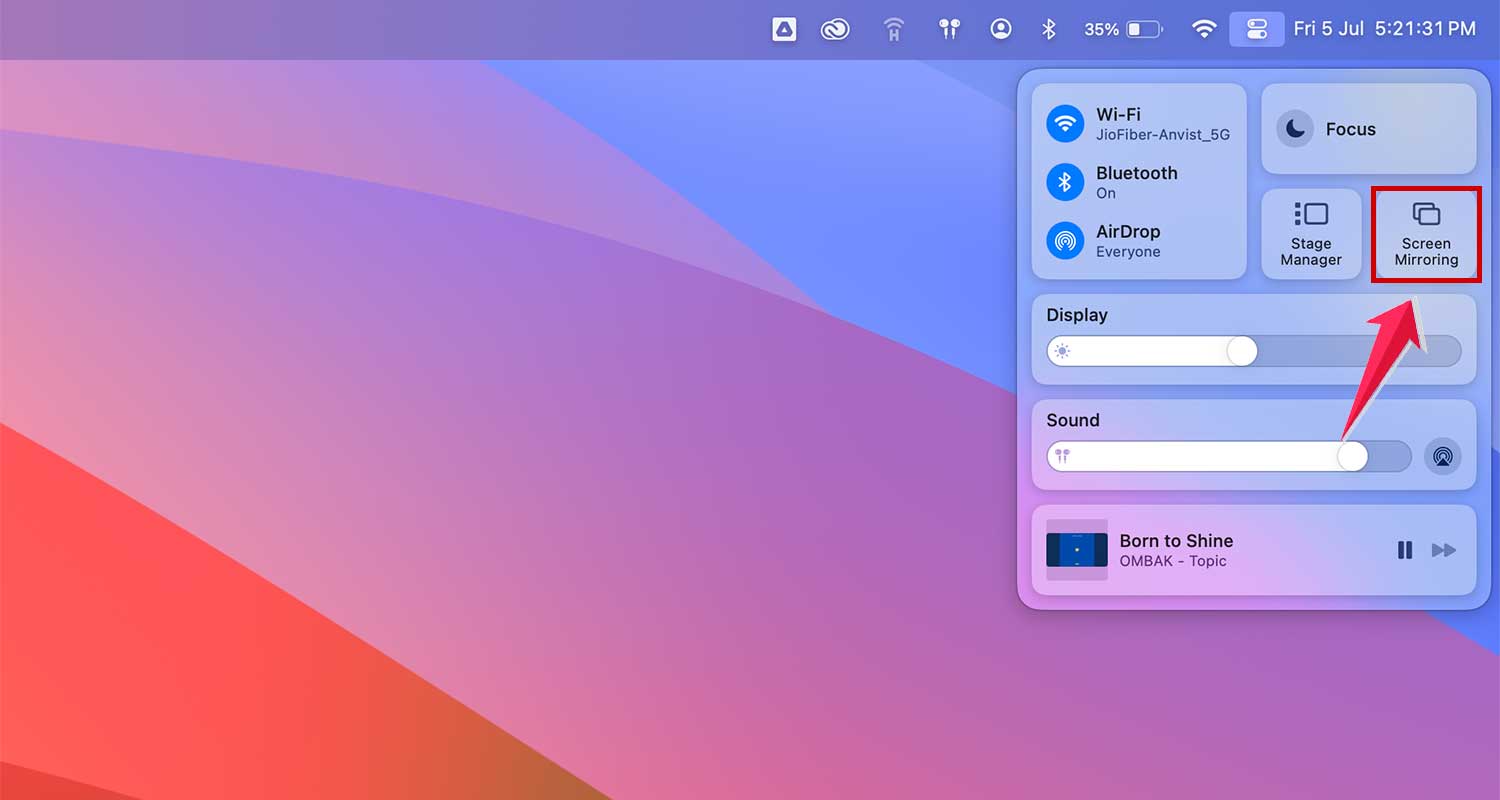Screen dimensions: 1500x800
Task: Click the AirPods icon in the menu bar
Action: [x=949, y=29]
